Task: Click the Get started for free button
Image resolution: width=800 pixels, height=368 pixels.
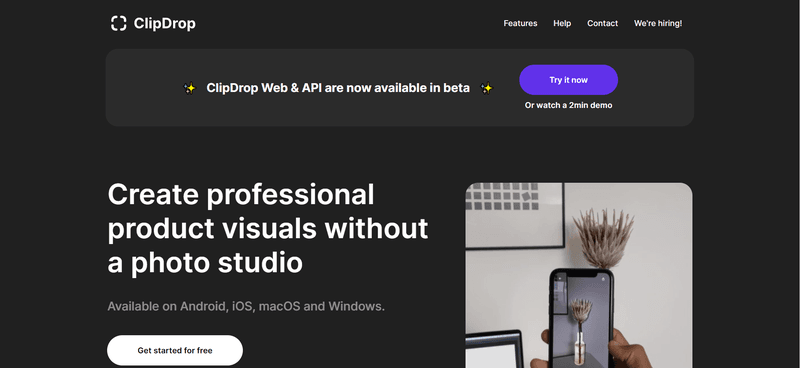Action: (x=174, y=350)
